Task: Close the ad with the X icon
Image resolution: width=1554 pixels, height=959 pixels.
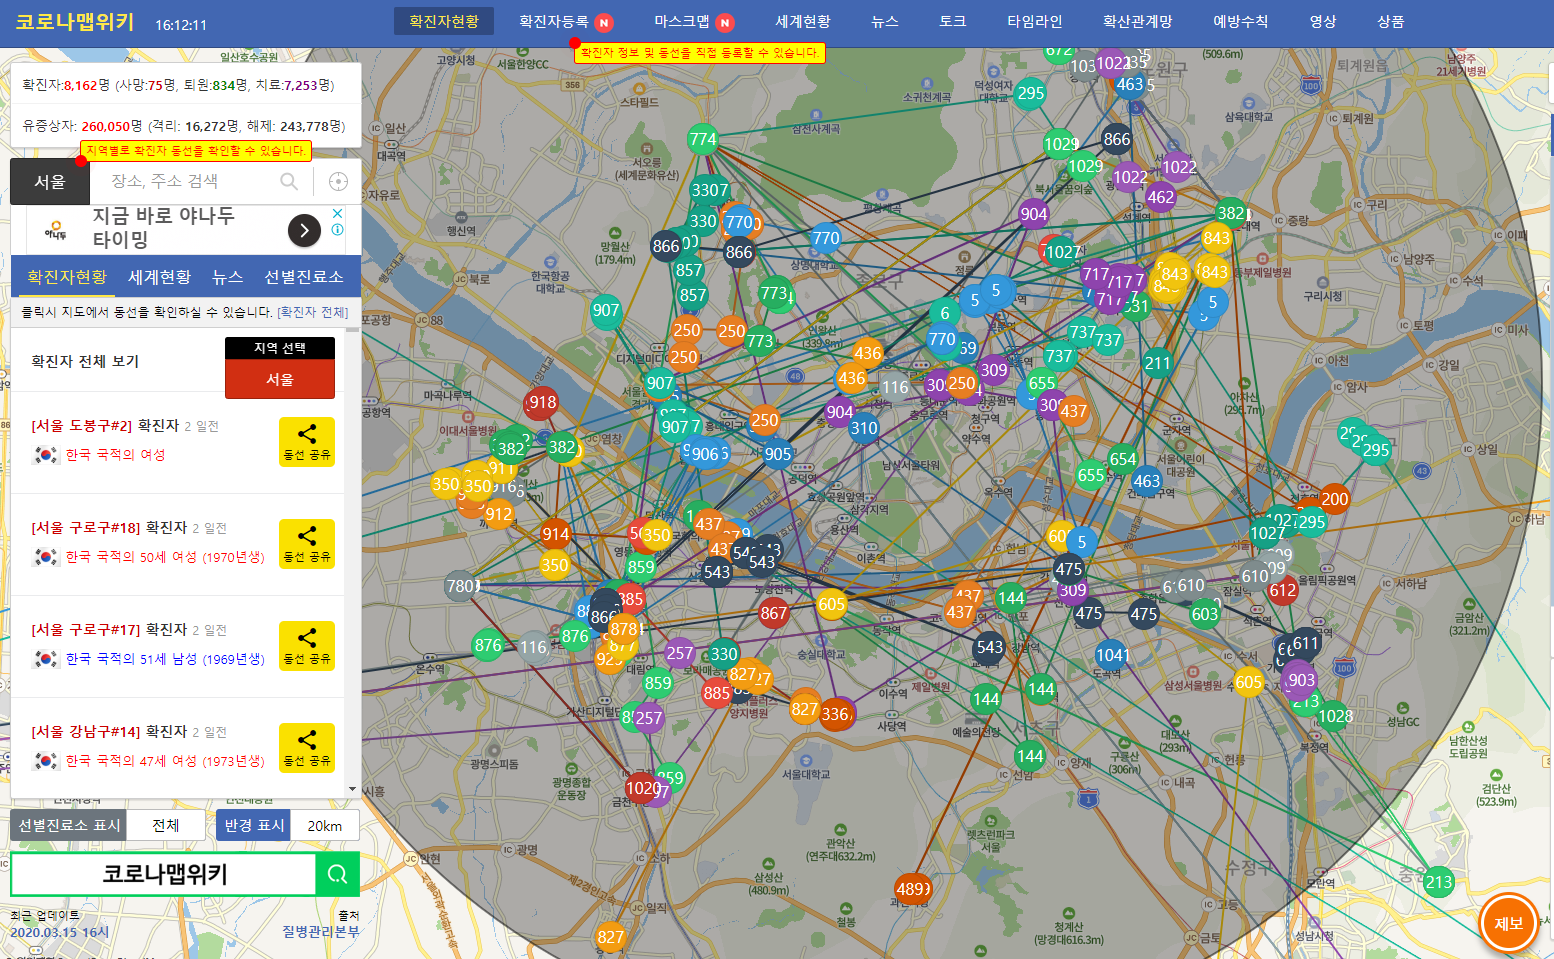Action: 338,213
